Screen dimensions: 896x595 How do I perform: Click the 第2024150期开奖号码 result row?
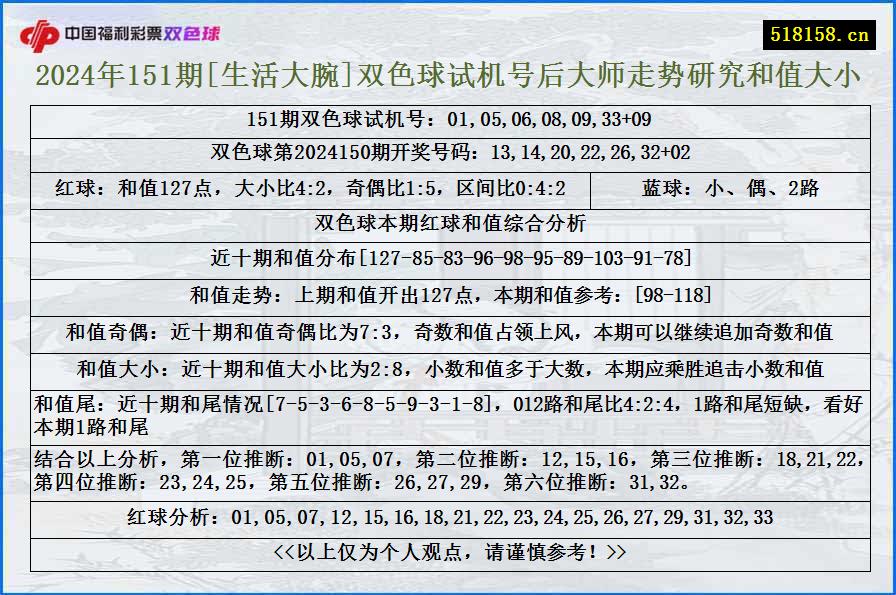pyautogui.click(x=447, y=154)
